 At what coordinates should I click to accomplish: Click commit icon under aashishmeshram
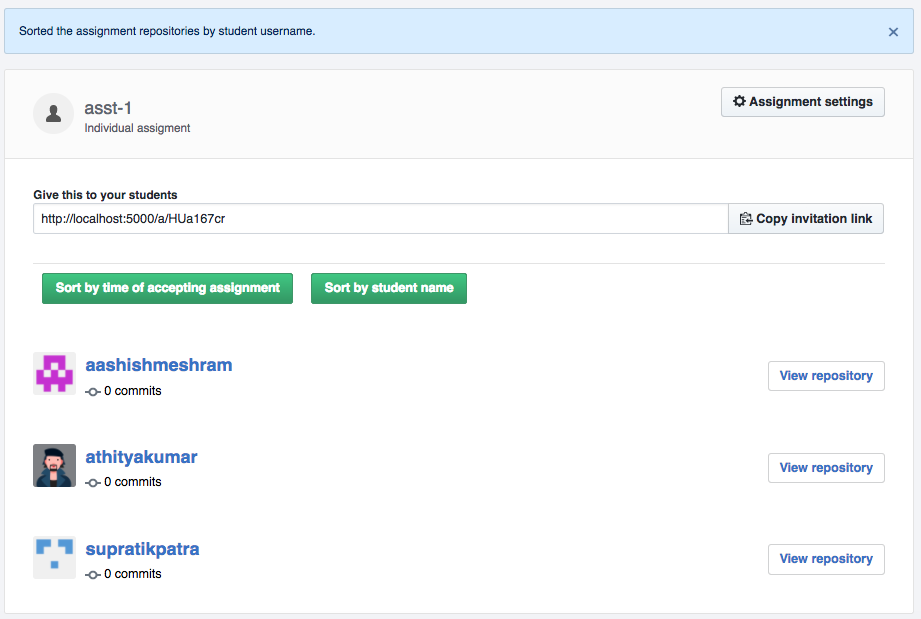92,391
